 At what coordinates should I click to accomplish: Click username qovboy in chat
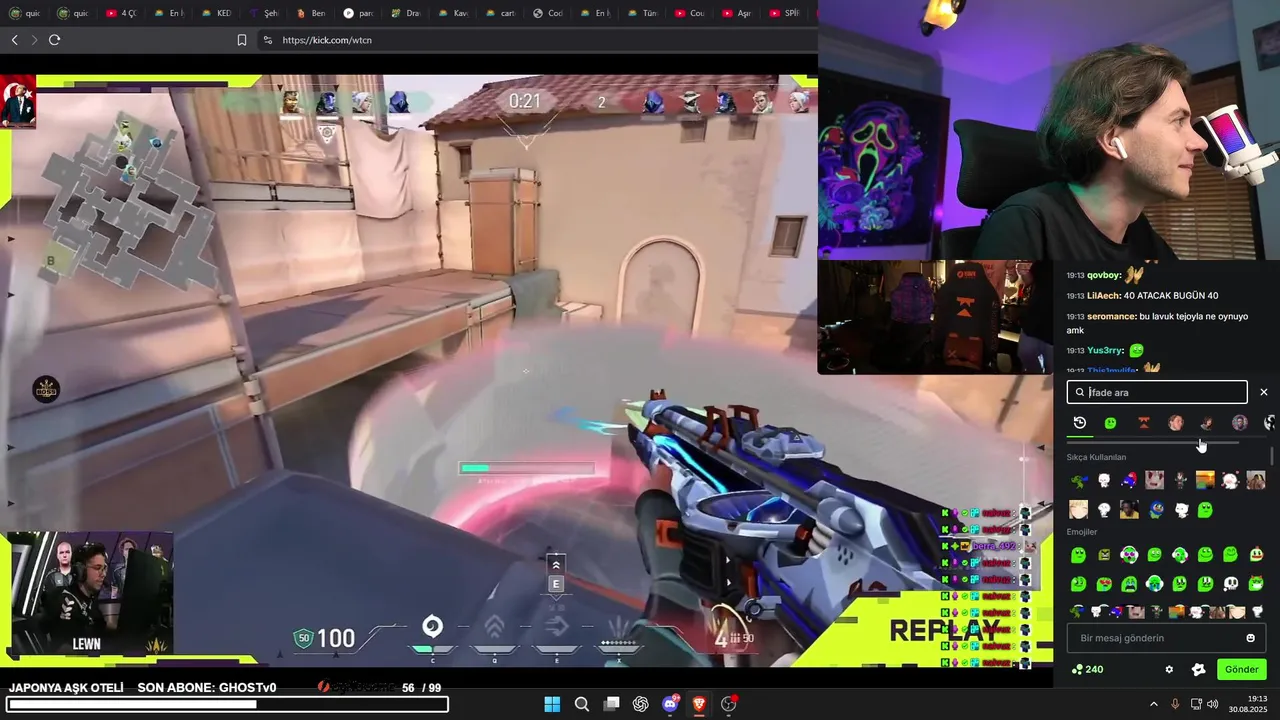tap(1104, 275)
